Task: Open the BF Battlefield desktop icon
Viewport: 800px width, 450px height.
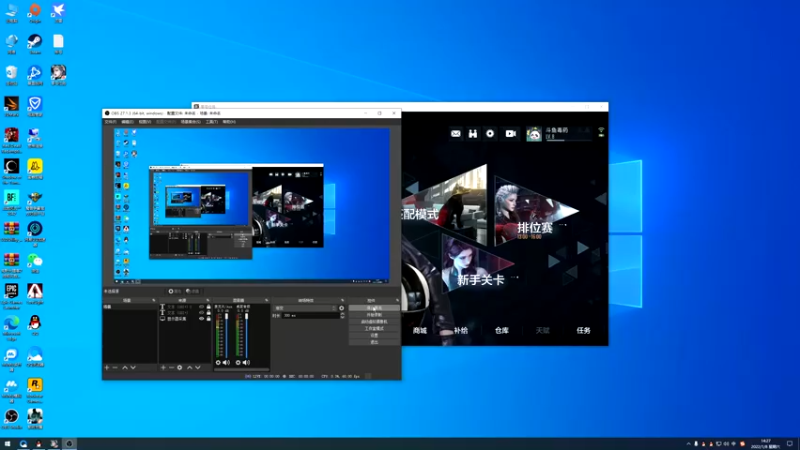Action: (x=11, y=201)
